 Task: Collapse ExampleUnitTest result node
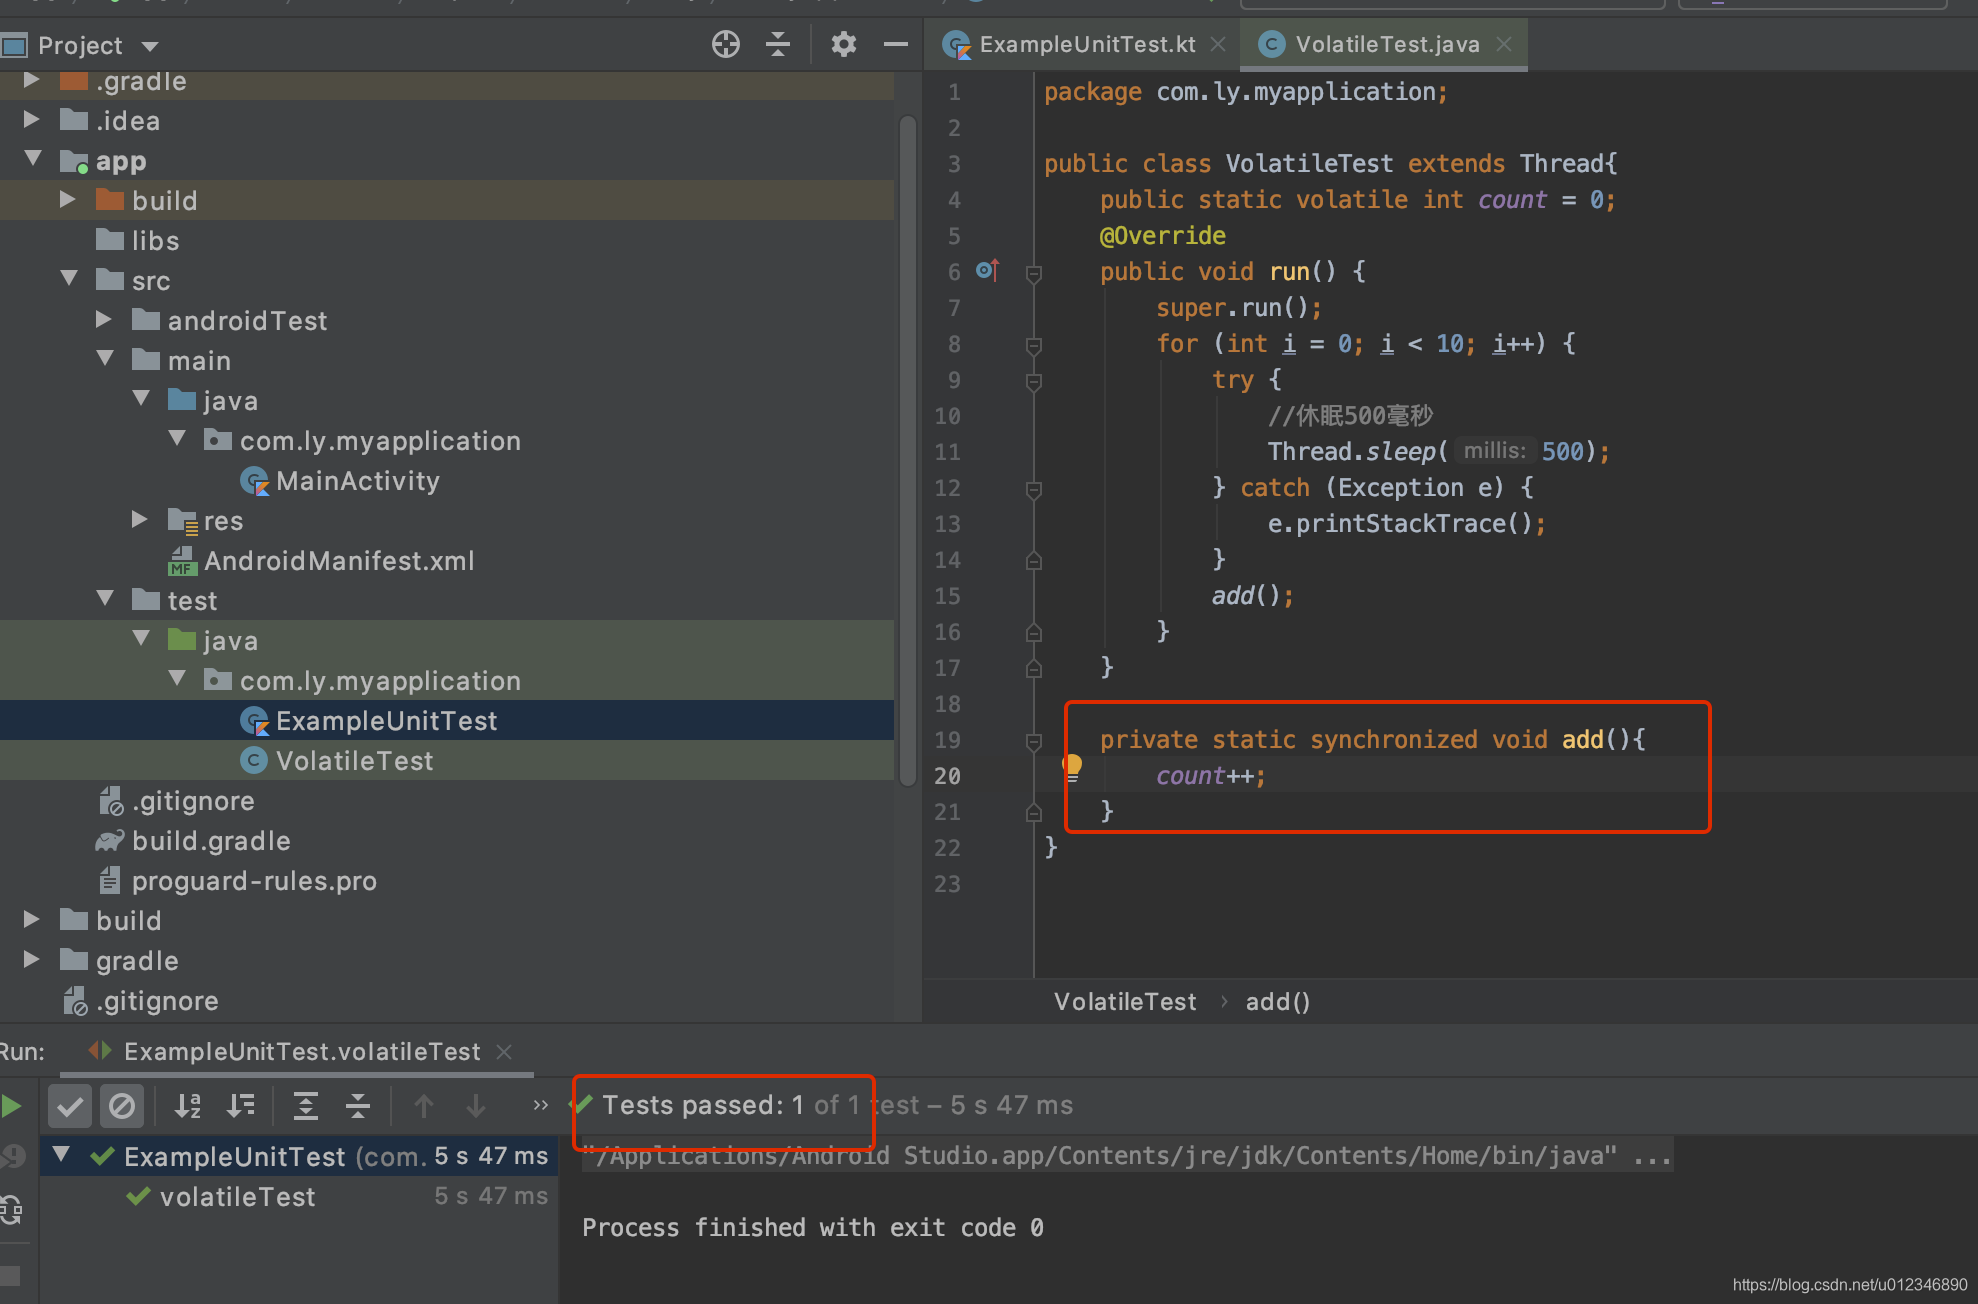pos(62,1155)
